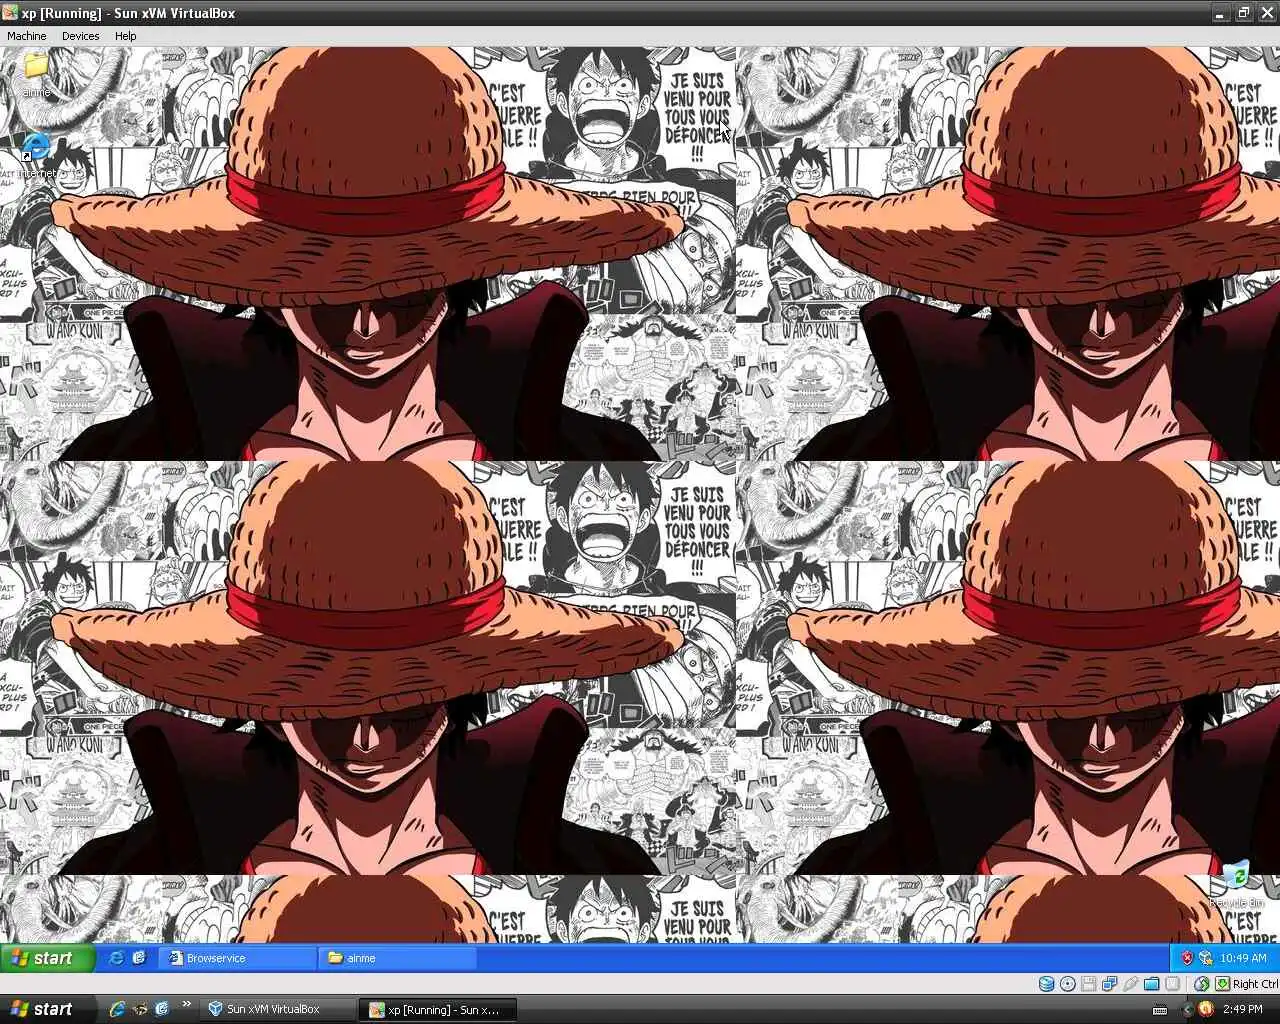Click the VirtualBox network adapters status icon
The width and height of the screenshot is (1280, 1024).
(x=1109, y=984)
